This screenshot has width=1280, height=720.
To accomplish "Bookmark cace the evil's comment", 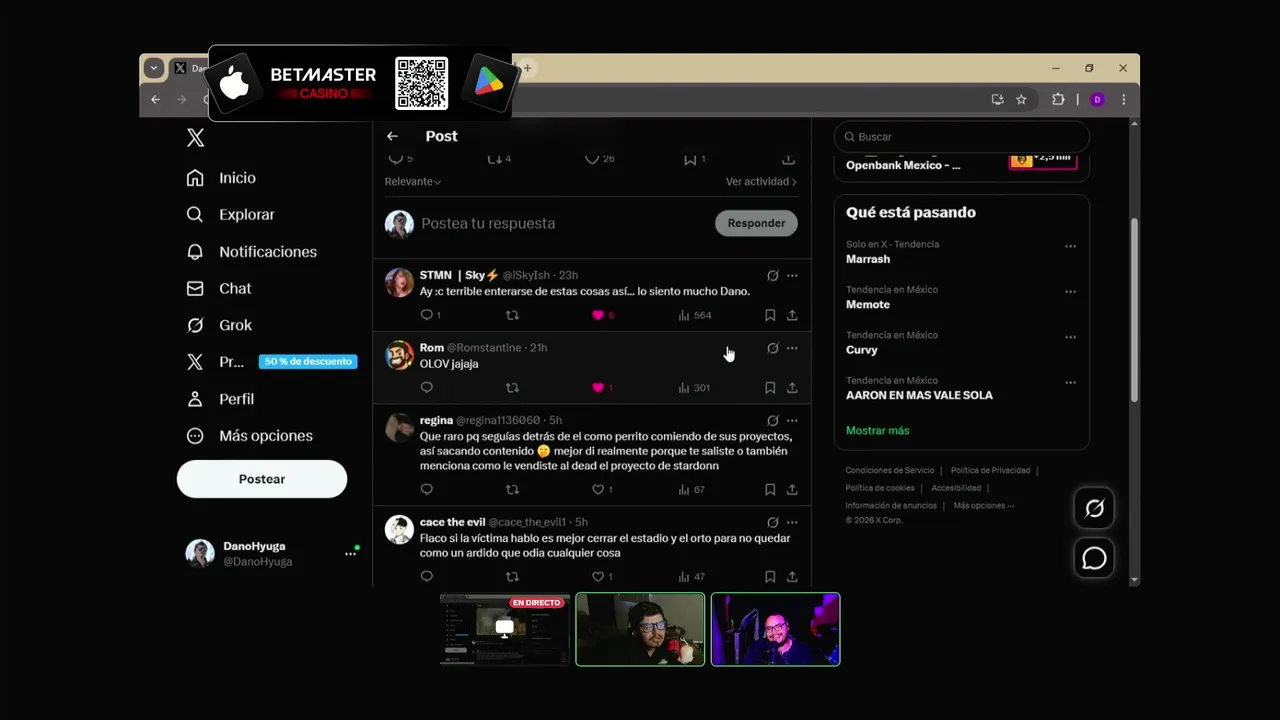I will [770, 576].
